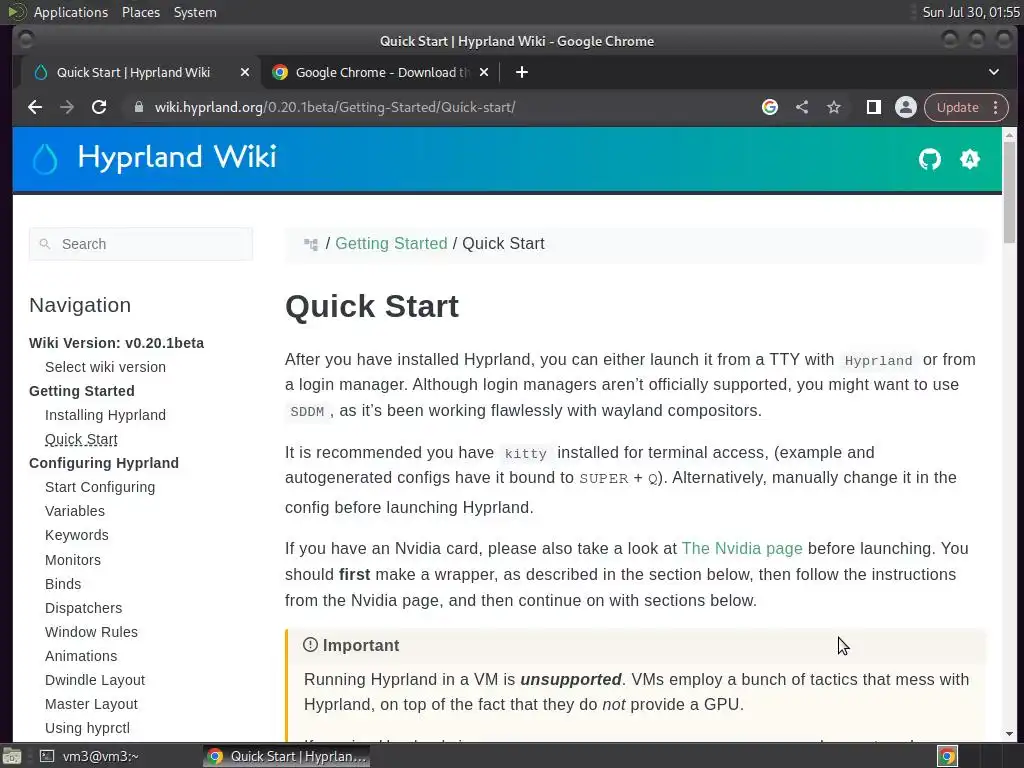Open Select wiki version link
This screenshot has width=1024, height=768.
105,367
